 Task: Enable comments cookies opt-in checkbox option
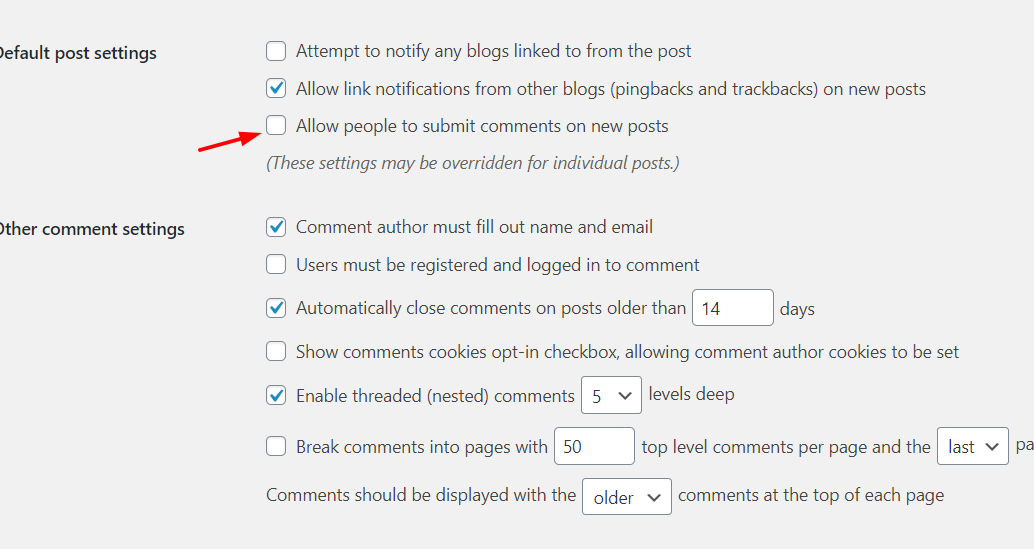(276, 351)
